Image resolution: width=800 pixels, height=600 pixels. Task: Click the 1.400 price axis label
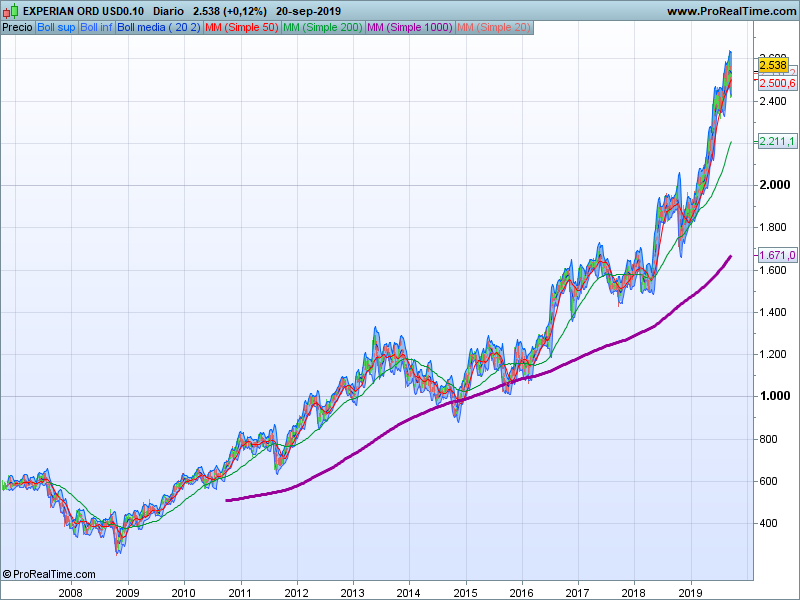[x=773, y=312]
